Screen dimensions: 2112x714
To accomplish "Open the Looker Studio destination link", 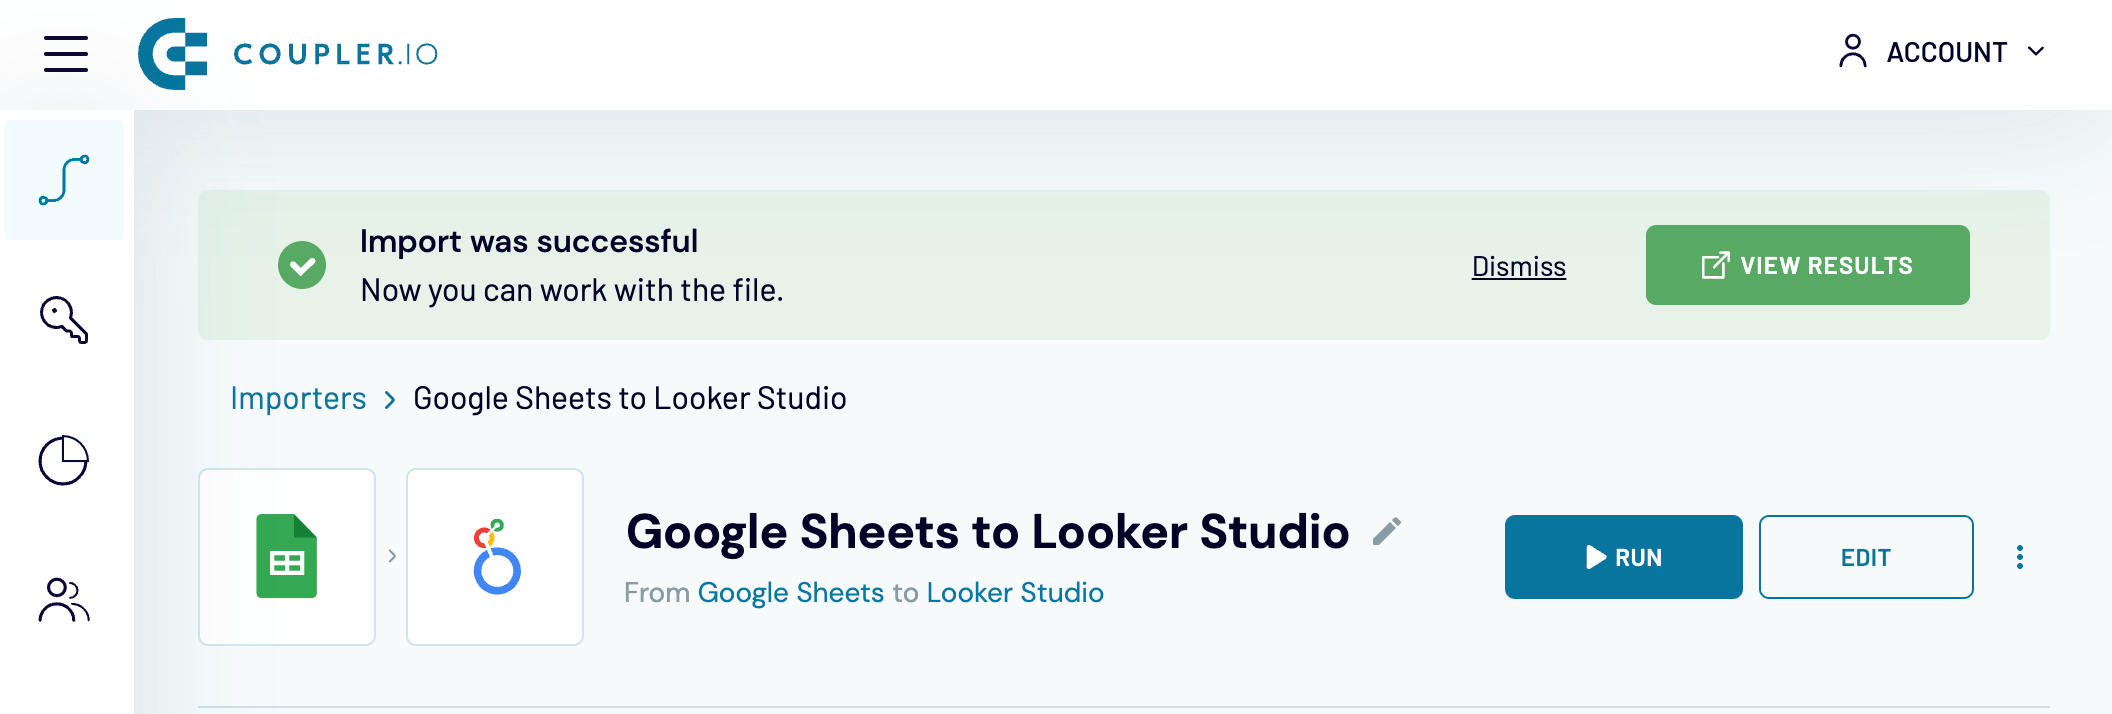I will (x=1015, y=593).
